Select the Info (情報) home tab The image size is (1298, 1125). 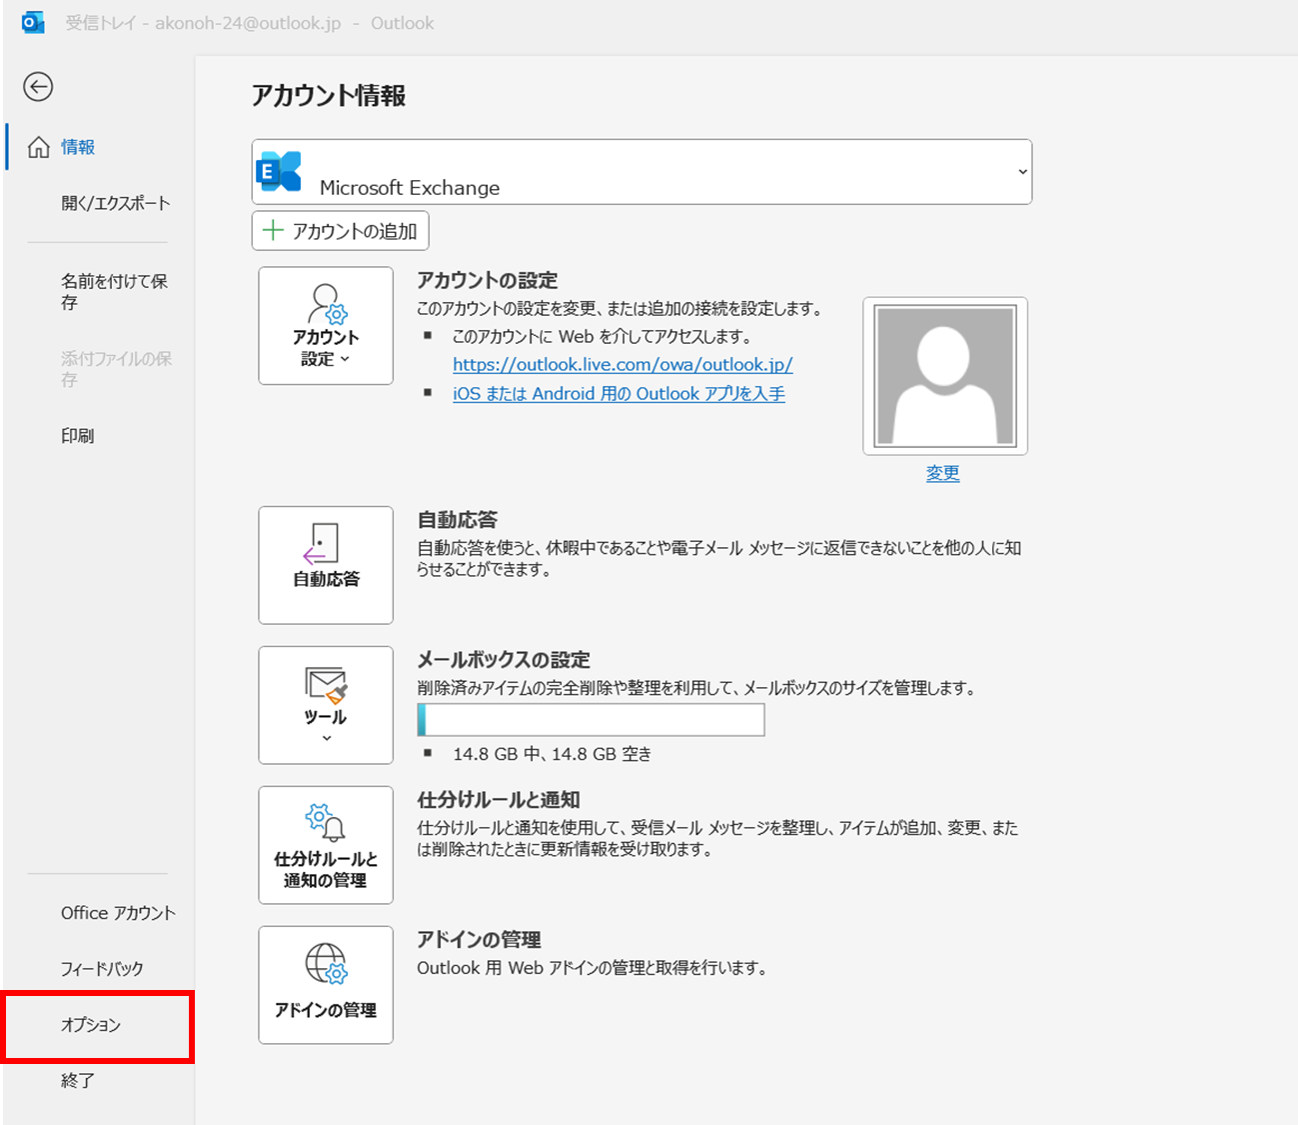tap(78, 147)
